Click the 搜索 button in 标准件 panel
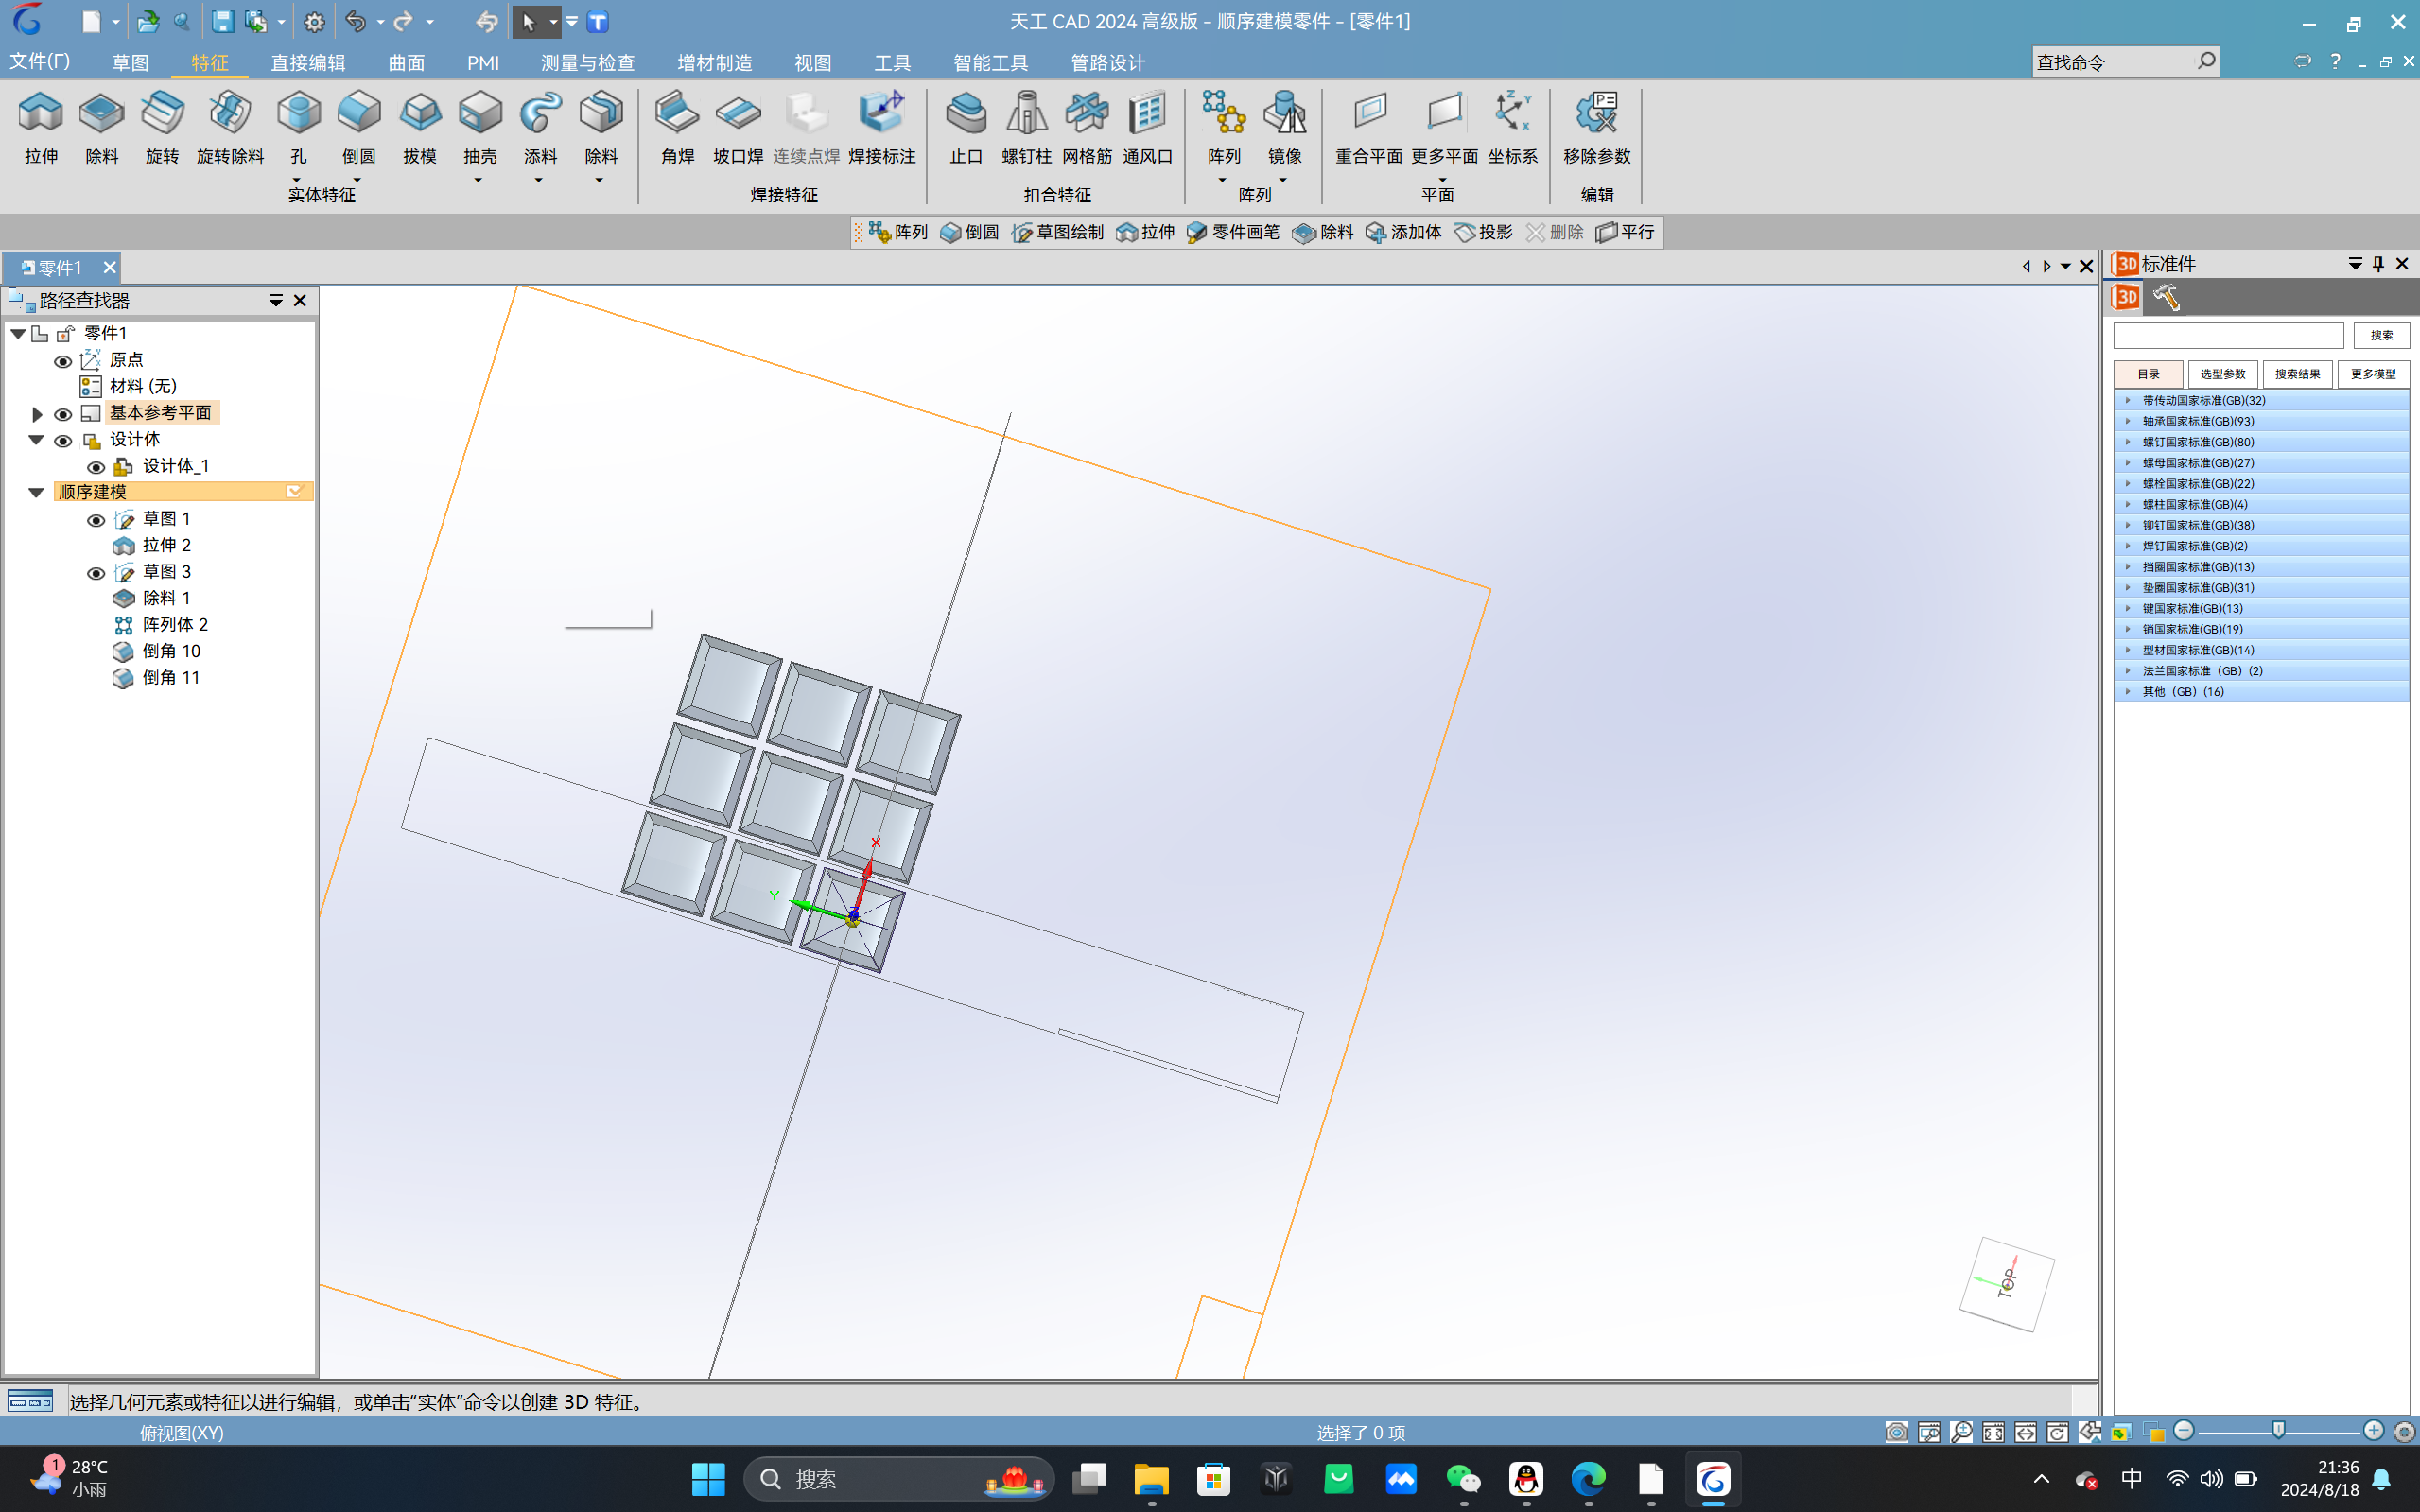The width and height of the screenshot is (2420, 1512). [x=2381, y=335]
